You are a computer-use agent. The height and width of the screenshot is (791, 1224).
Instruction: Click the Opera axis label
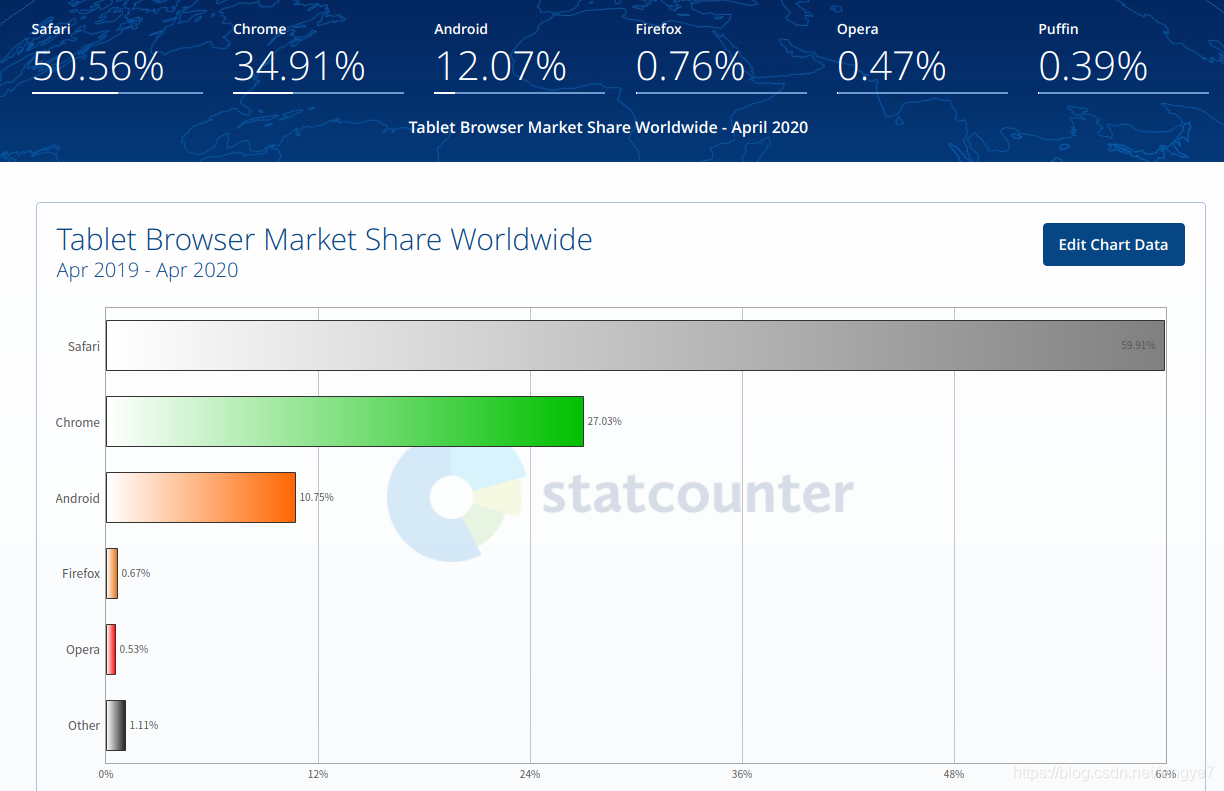[83, 650]
